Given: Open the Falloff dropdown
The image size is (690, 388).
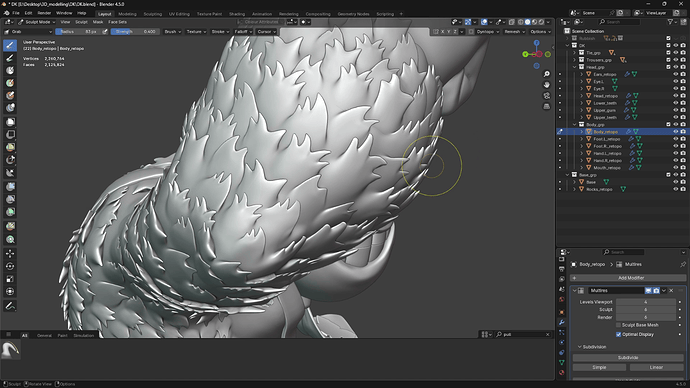Looking at the screenshot, I should (243, 32).
